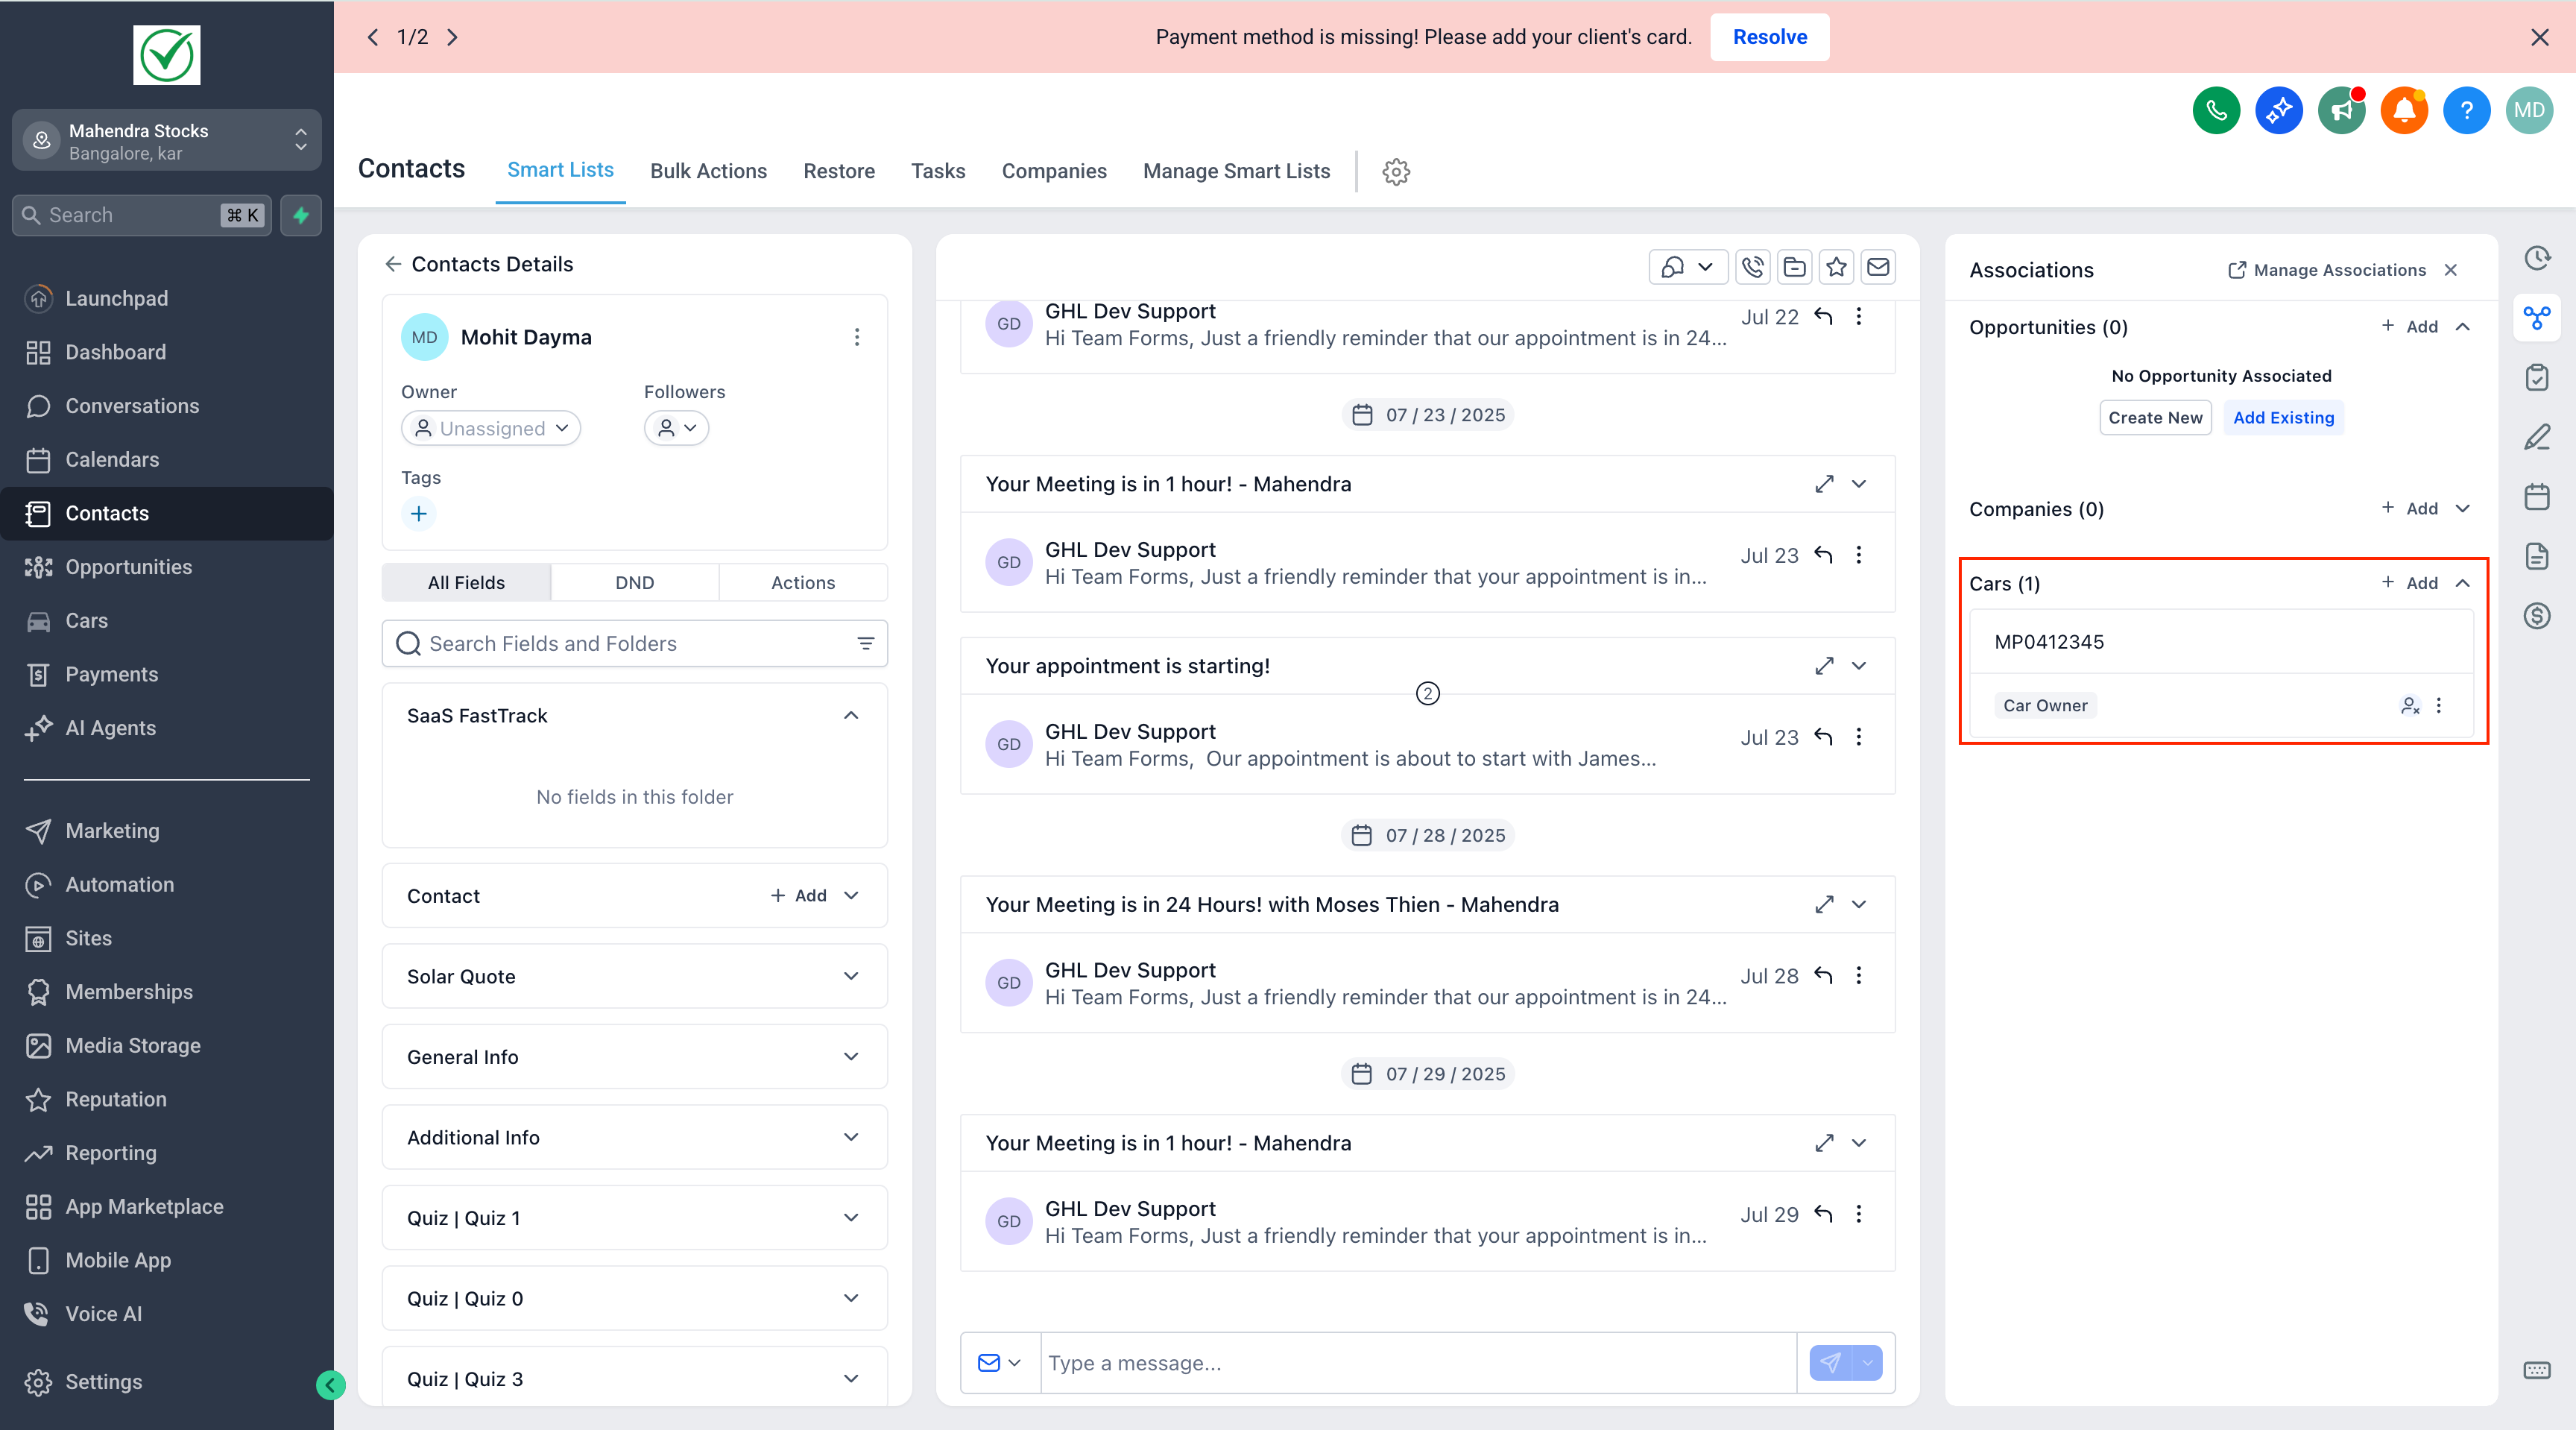Open the contacts settings gear icon
Image resolution: width=2576 pixels, height=1430 pixels.
click(1396, 172)
